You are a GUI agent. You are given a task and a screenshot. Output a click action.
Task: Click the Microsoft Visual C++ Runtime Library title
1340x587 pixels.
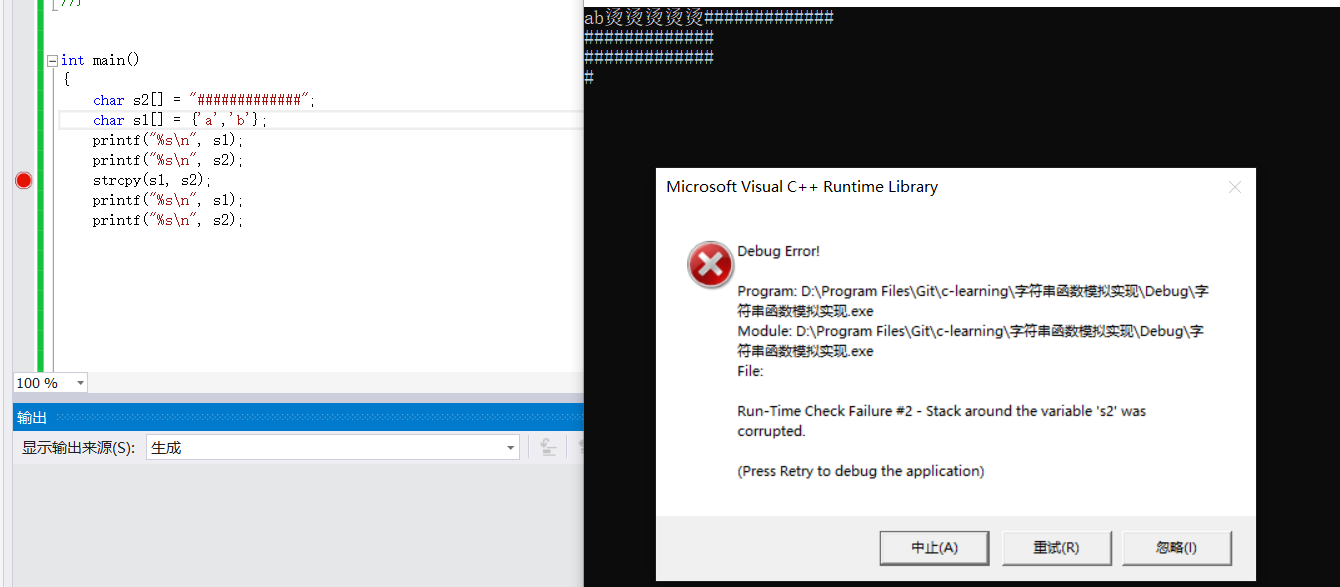pyautogui.click(x=802, y=187)
